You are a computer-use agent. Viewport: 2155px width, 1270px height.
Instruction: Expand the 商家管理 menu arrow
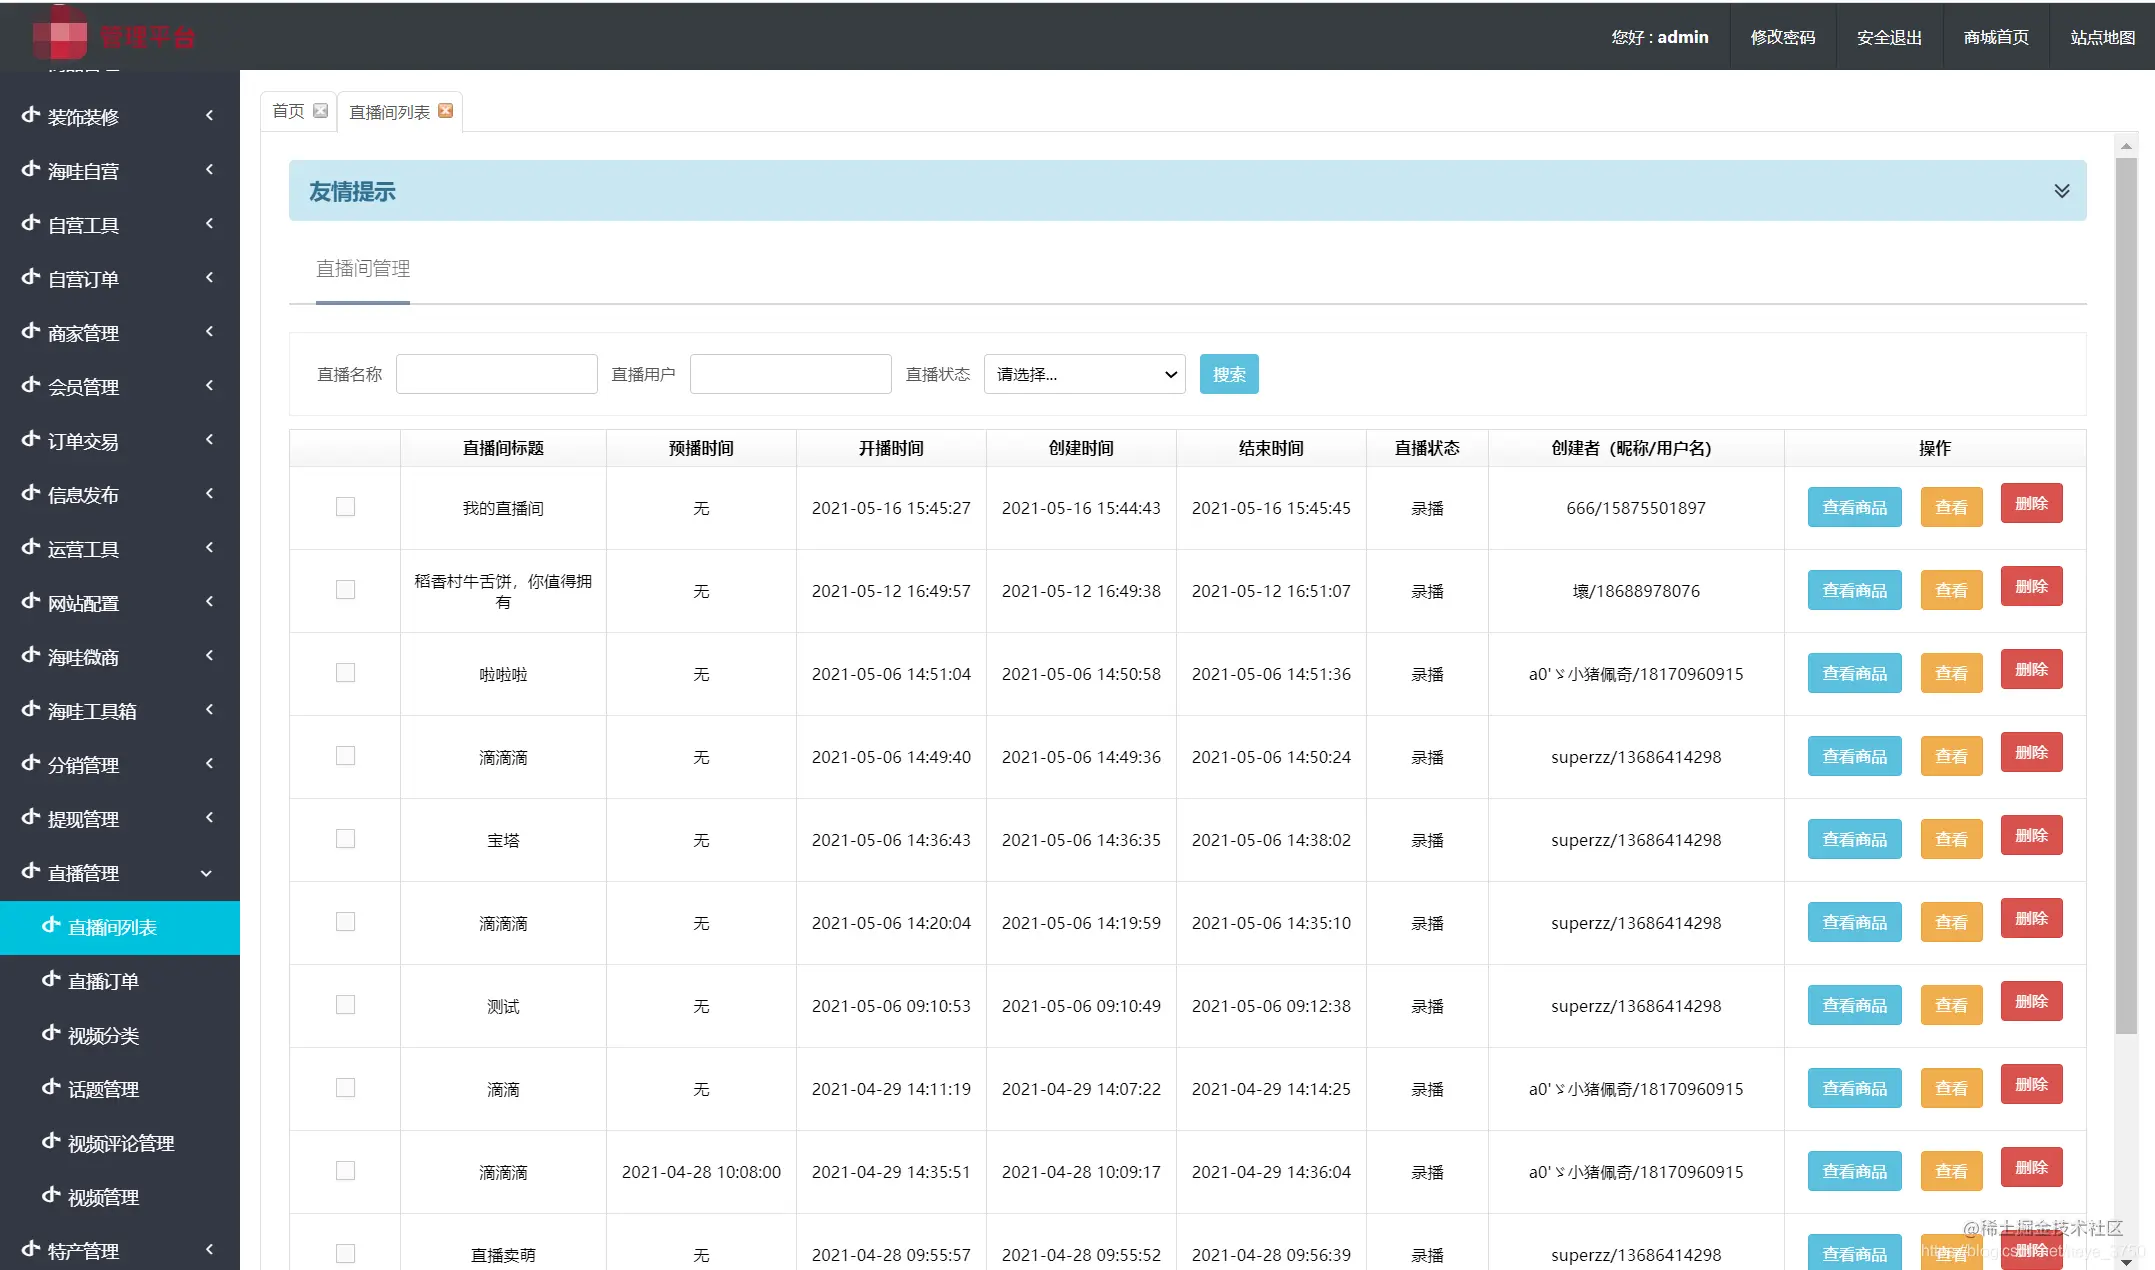[x=209, y=331]
